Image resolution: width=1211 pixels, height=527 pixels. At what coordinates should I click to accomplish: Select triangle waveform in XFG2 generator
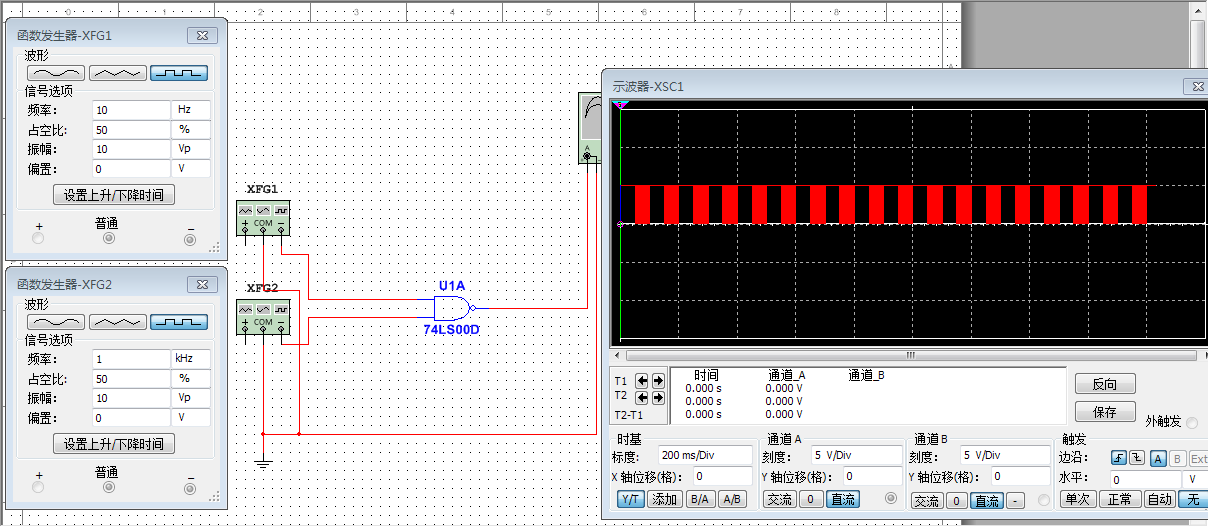[x=117, y=322]
